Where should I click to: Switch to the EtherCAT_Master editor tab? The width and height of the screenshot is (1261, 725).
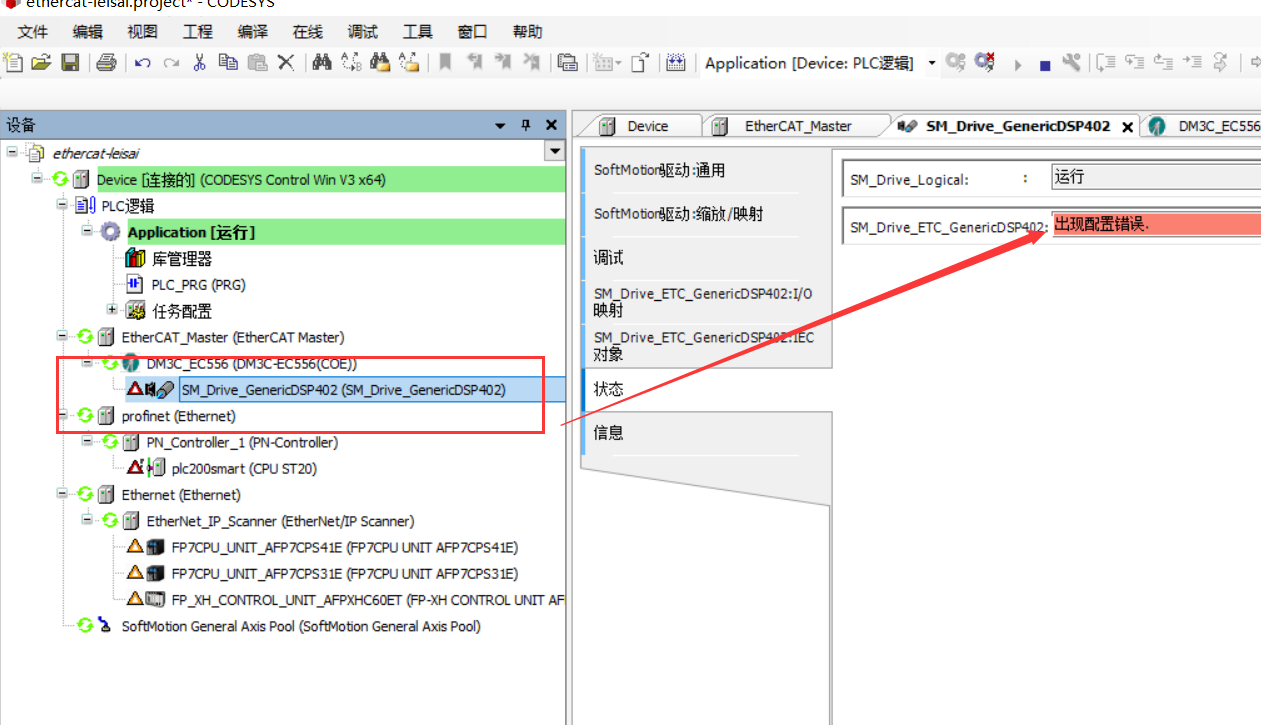797,126
